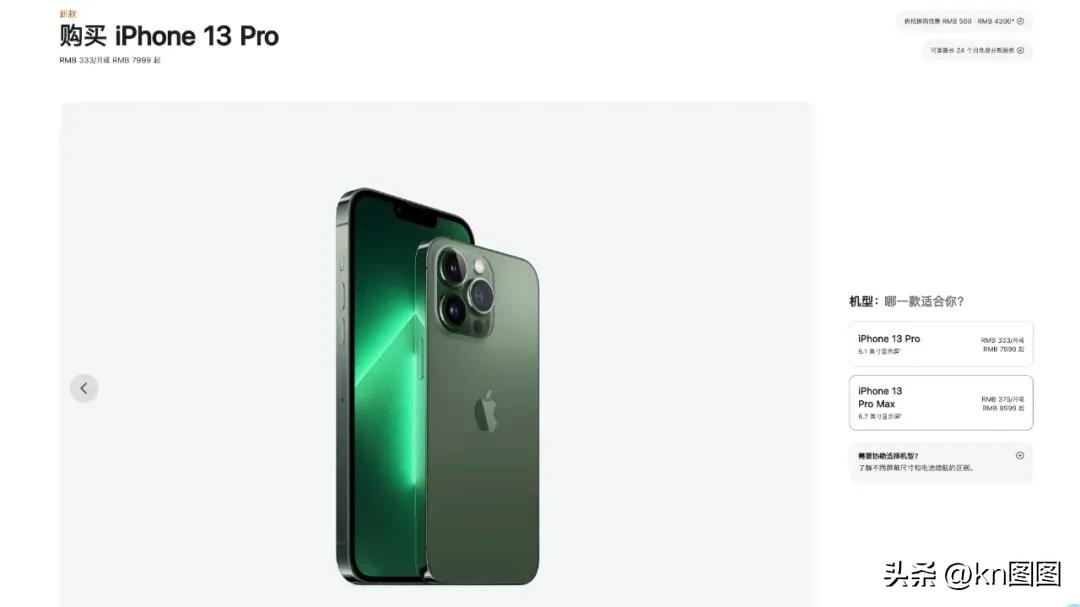Click the 机型 哪一款适合你 section heading
Viewport: 1080px width, 607px height.
click(x=906, y=301)
